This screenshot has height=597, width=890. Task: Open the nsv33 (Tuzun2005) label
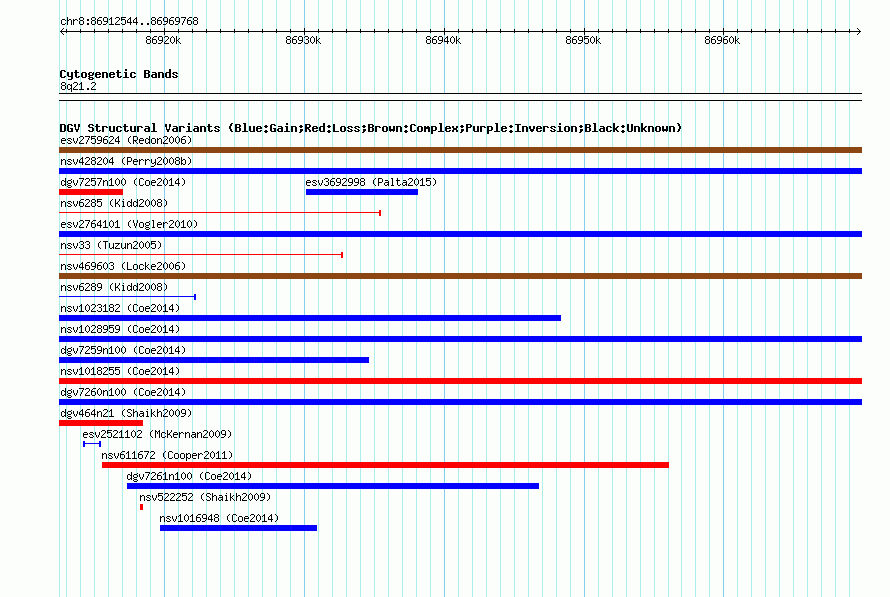[111, 245]
